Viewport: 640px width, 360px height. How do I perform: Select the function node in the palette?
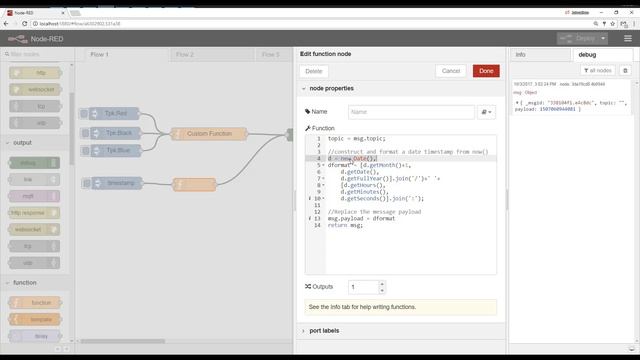pyautogui.click(x=36, y=302)
